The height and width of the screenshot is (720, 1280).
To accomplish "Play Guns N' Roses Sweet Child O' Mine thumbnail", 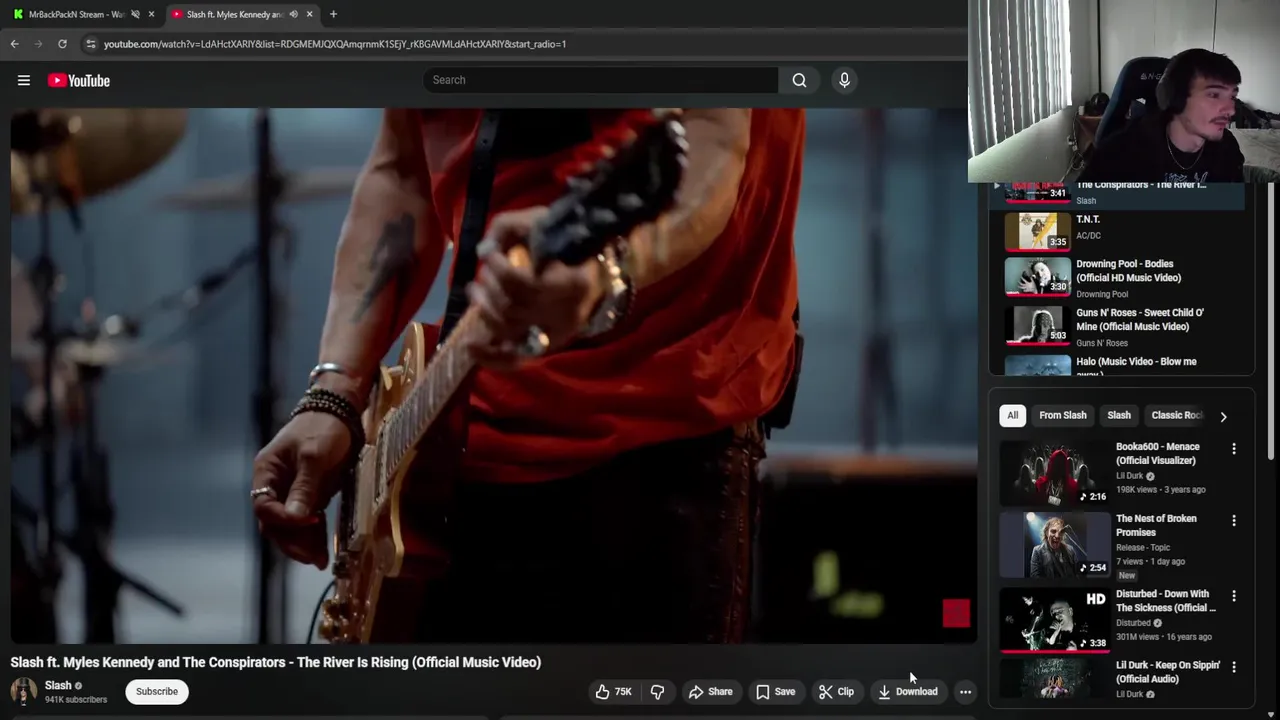I will (x=1037, y=325).
